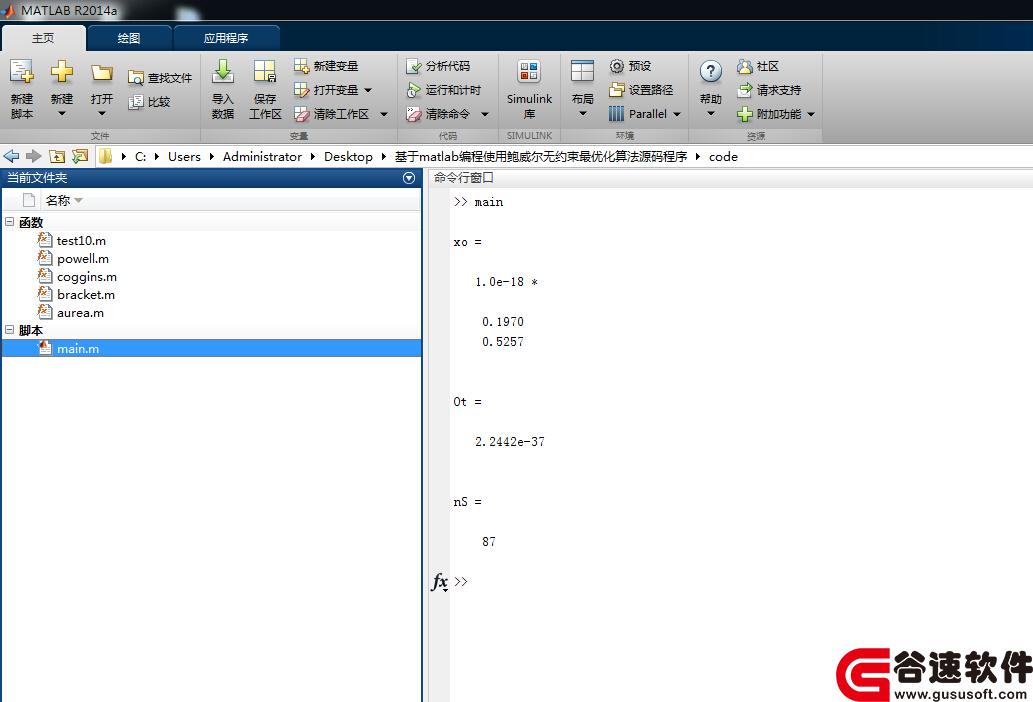This screenshot has width=1033, height=702.
Task: Click the Desktop segment in address path
Action: (x=348, y=157)
